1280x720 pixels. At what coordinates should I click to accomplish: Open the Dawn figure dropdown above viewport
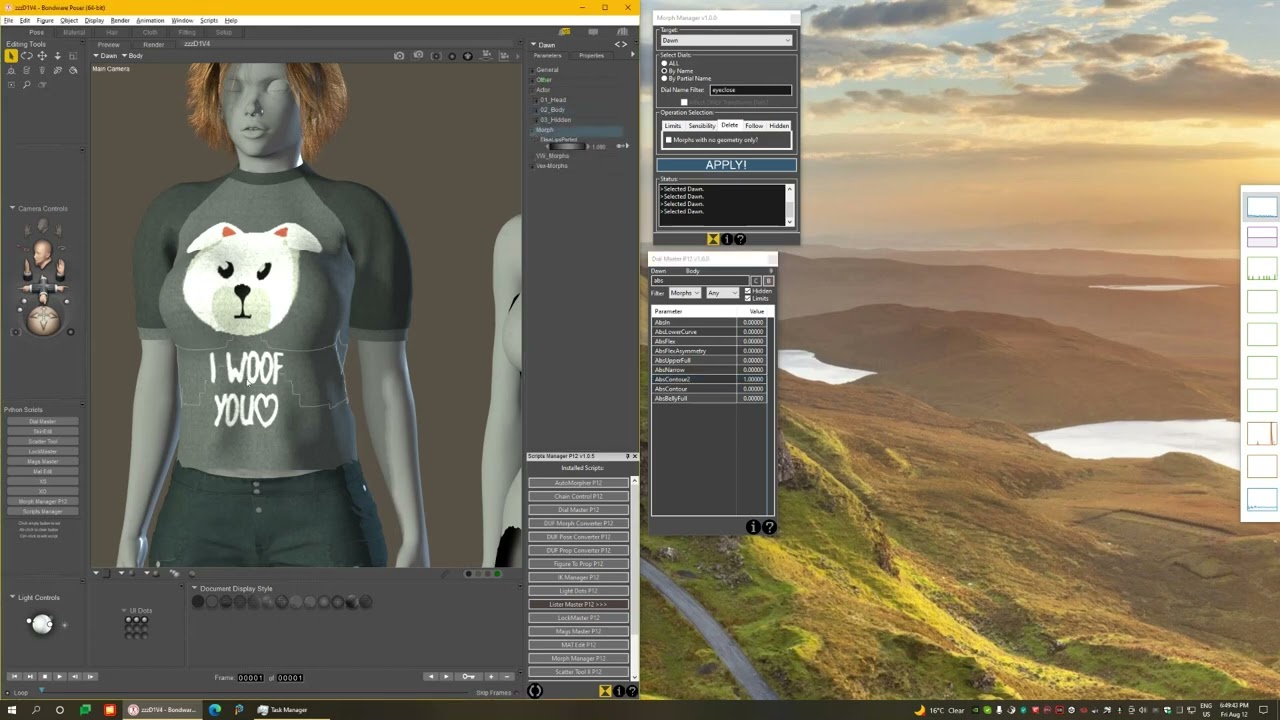pyautogui.click(x=104, y=56)
